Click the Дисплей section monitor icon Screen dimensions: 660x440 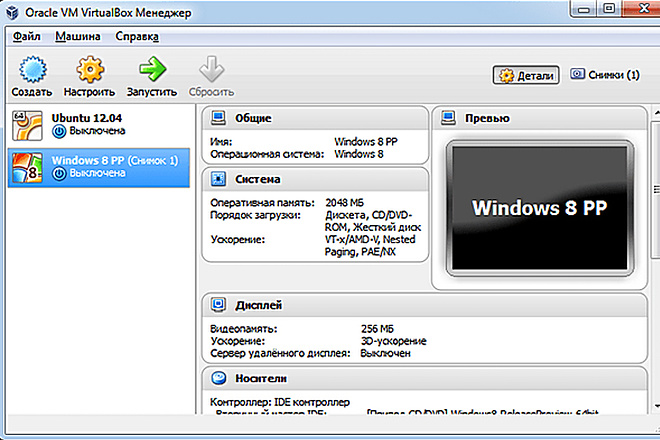click(218, 304)
